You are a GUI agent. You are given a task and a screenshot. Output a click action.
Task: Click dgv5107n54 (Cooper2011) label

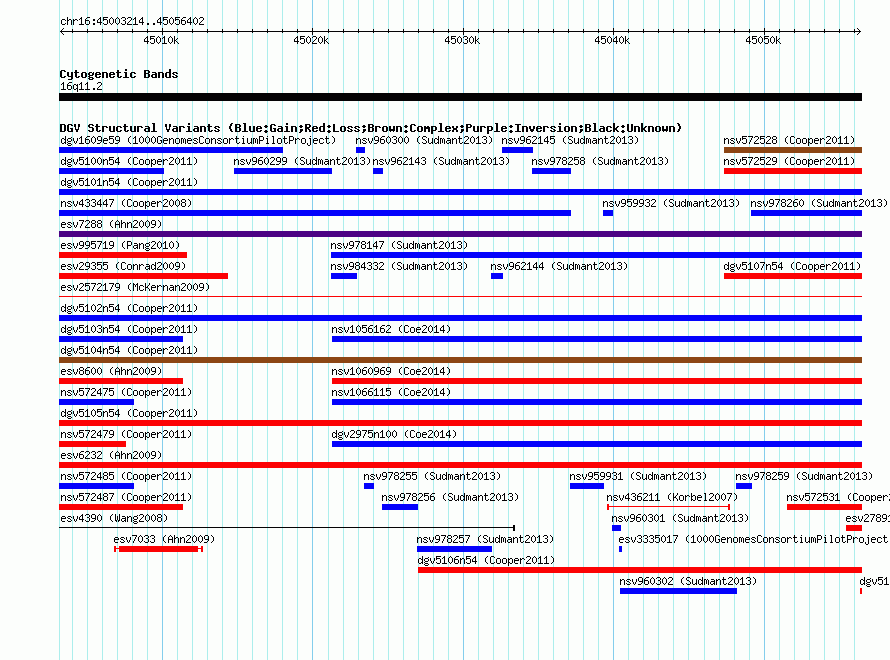792,266
